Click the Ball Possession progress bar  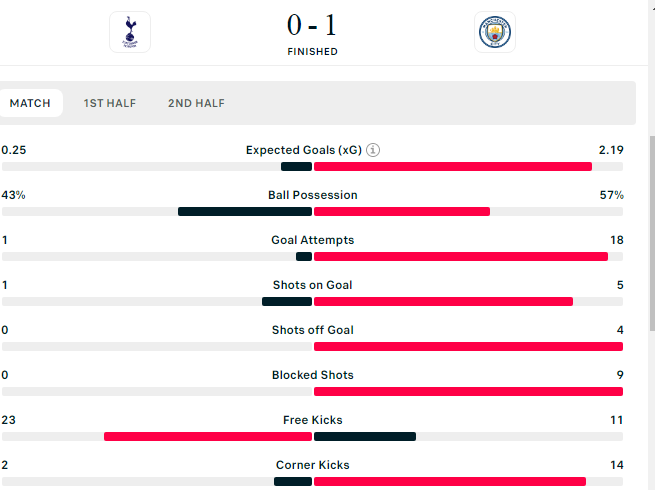312,211
